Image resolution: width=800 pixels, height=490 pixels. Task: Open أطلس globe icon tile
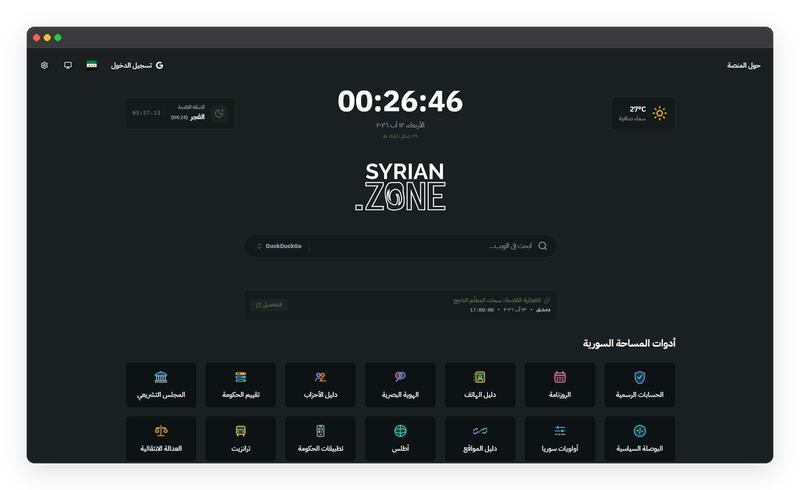(x=401, y=438)
